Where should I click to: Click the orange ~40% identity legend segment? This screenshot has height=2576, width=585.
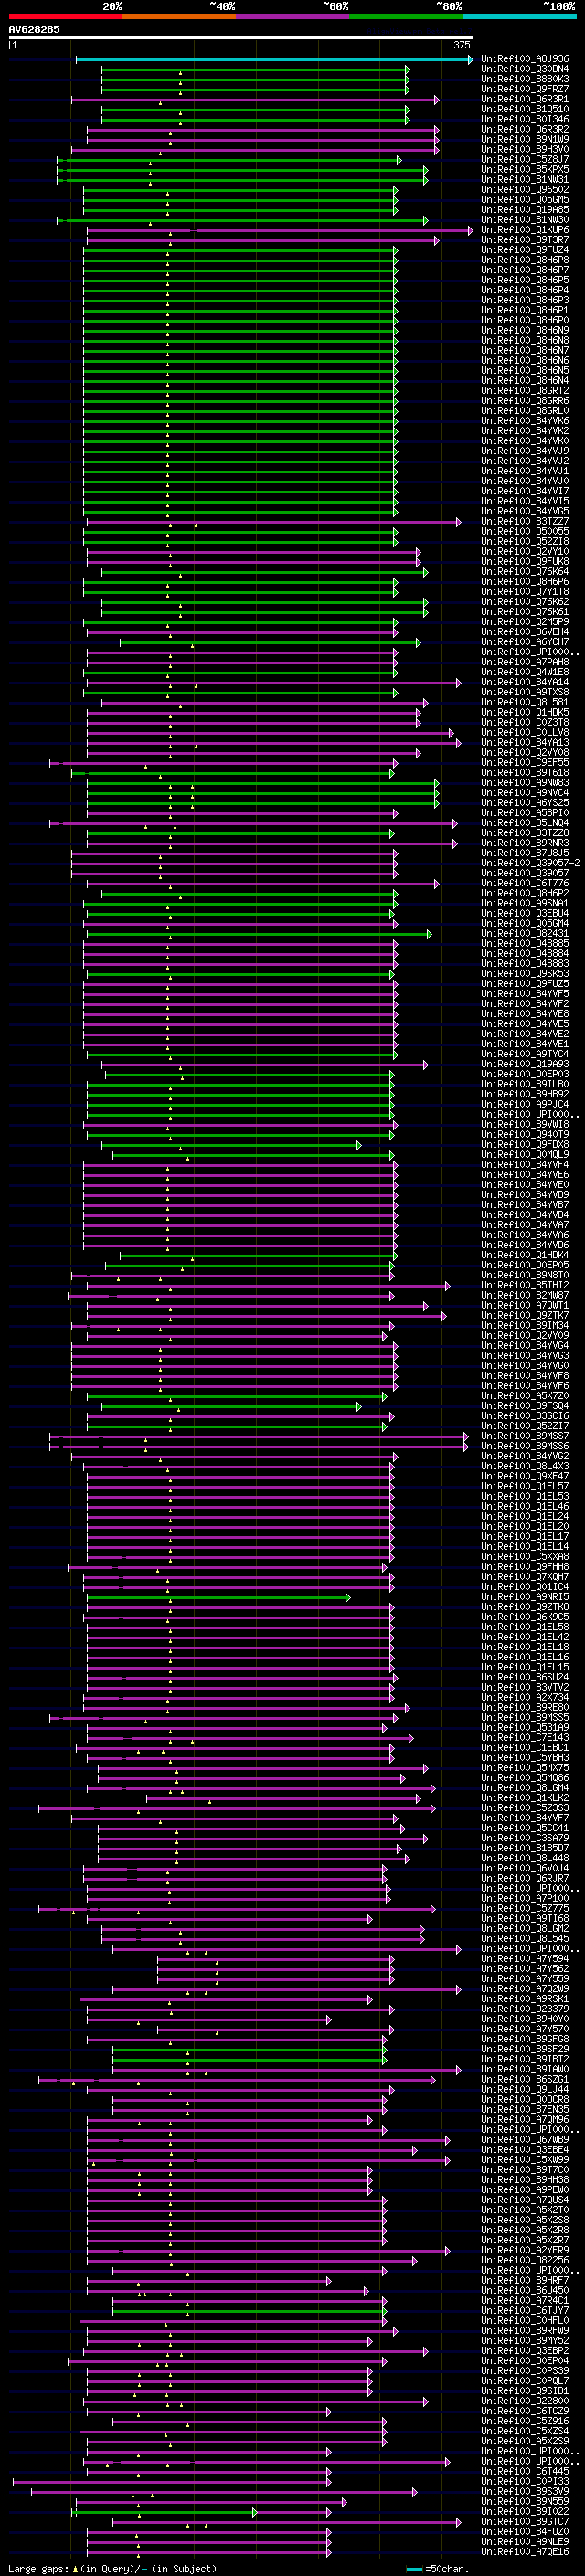coord(179,16)
